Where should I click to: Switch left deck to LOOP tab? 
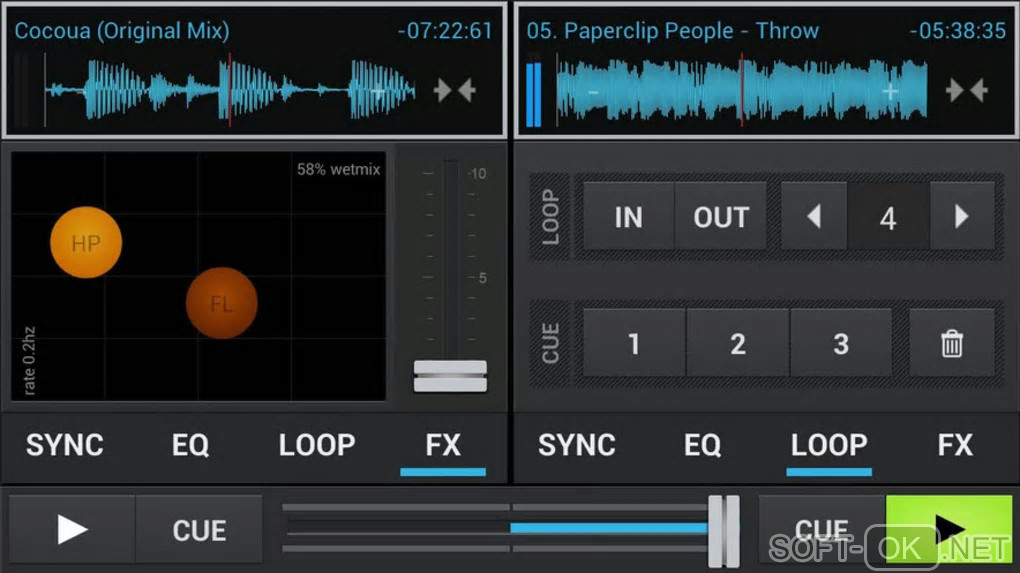[x=317, y=446]
